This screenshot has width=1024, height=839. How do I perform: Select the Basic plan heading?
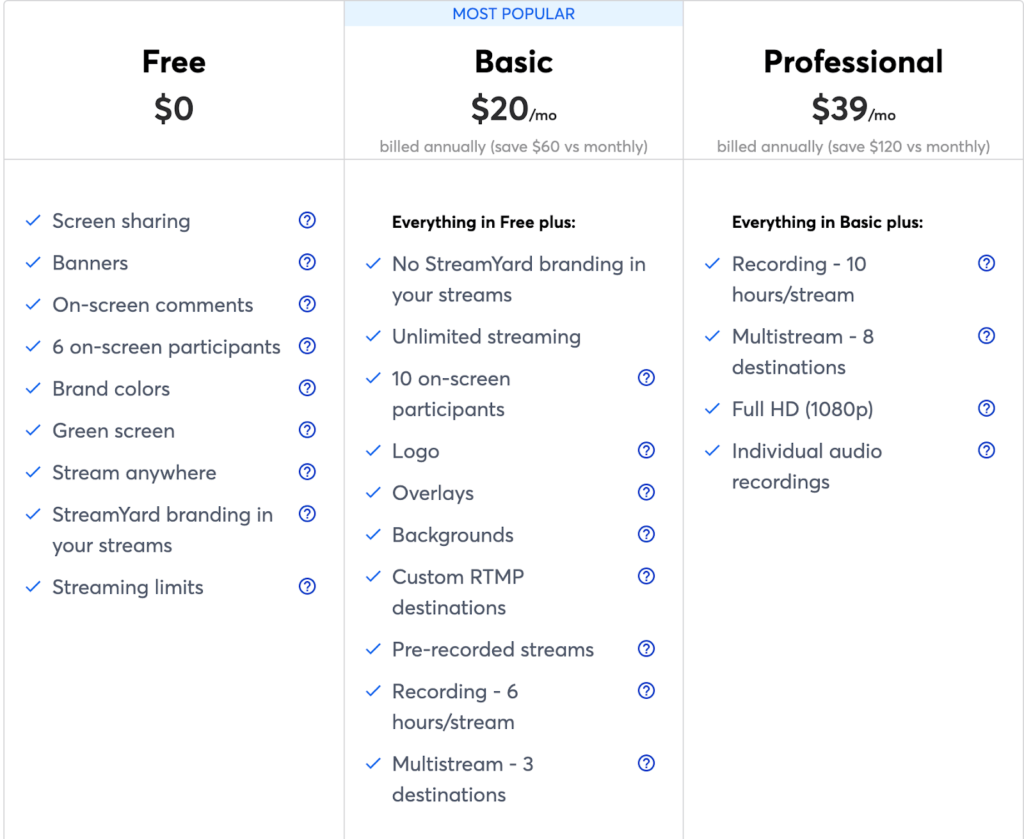(513, 62)
